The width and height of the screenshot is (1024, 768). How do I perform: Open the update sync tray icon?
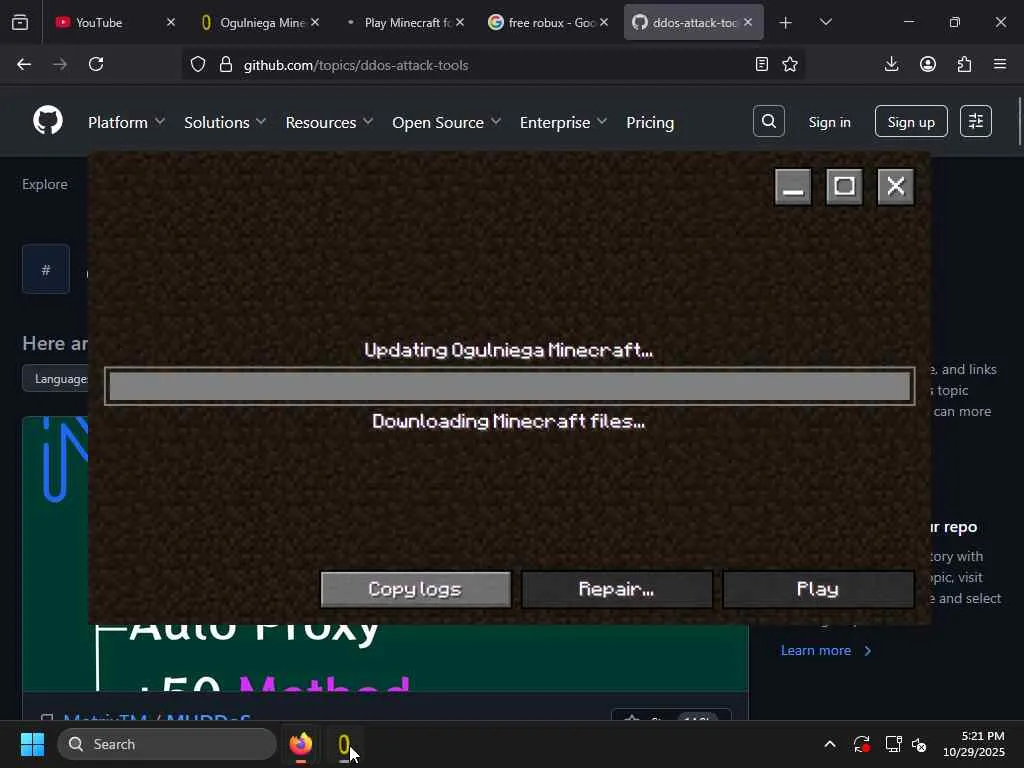click(x=862, y=744)
